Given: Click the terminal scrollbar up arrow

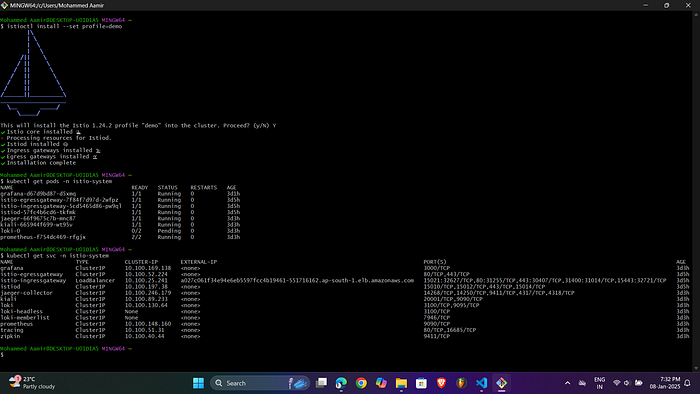Looking at the screenshot, I should pos(696,15).
